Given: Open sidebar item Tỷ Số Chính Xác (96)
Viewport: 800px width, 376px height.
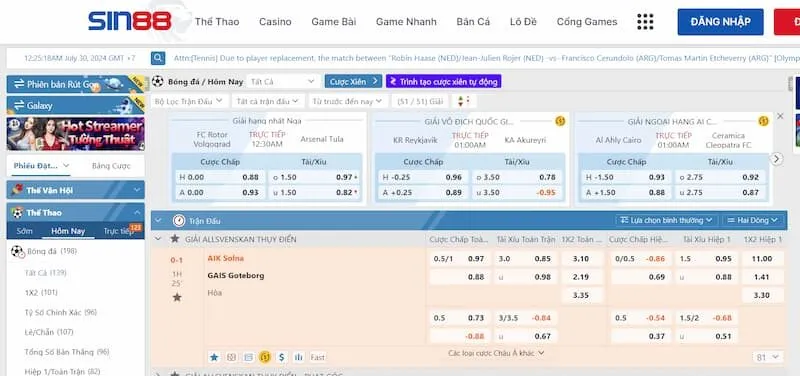Looking at the screenshot, I should coord(61,312).
